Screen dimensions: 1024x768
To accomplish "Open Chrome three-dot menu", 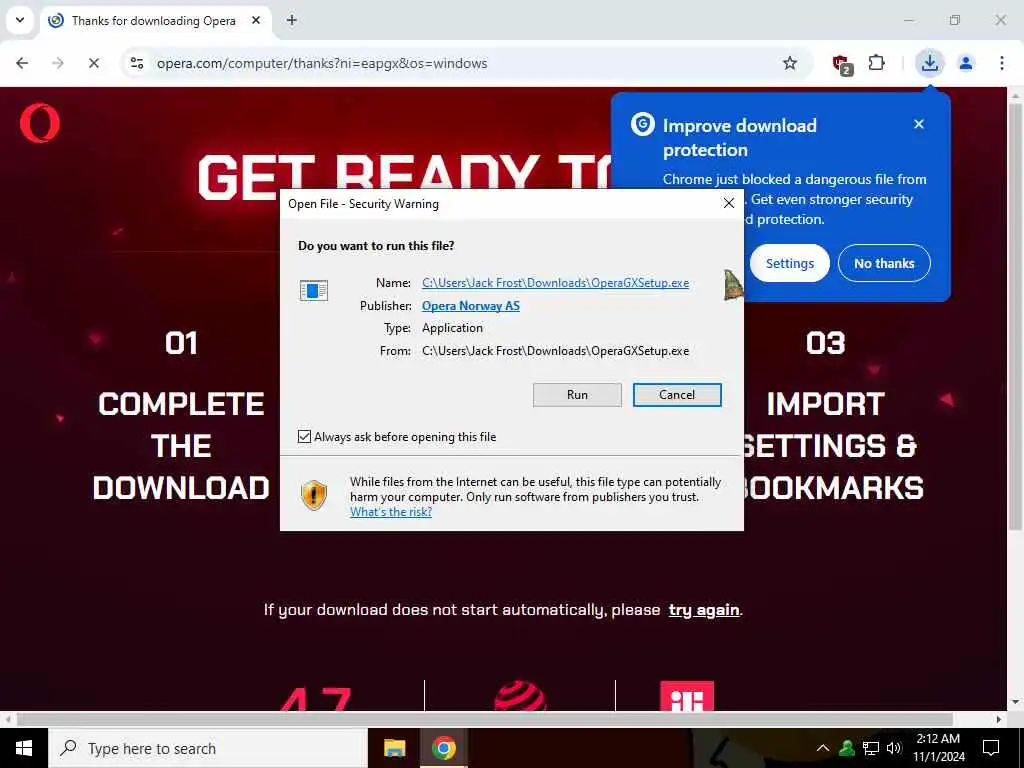I will point(1001,63).
